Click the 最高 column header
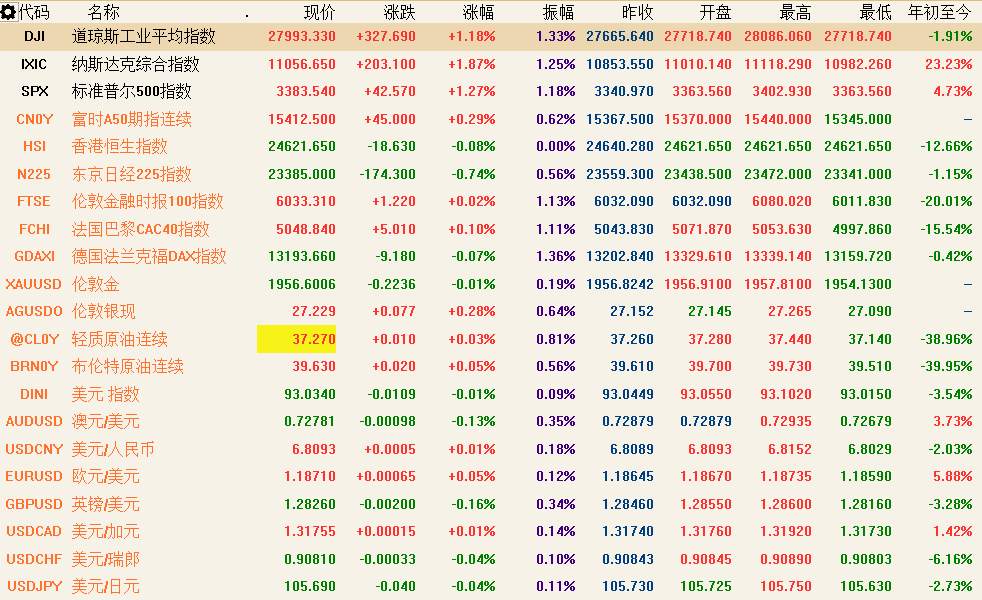This screenshot has height=600, width=982. tap(795, 12)
